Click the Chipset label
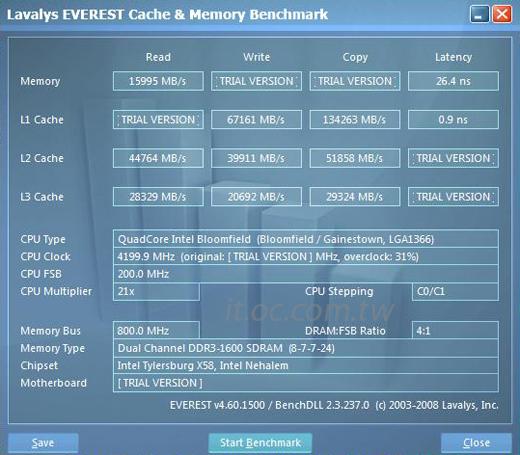This screenshot has height=455, width=520. tap(39, 366)
